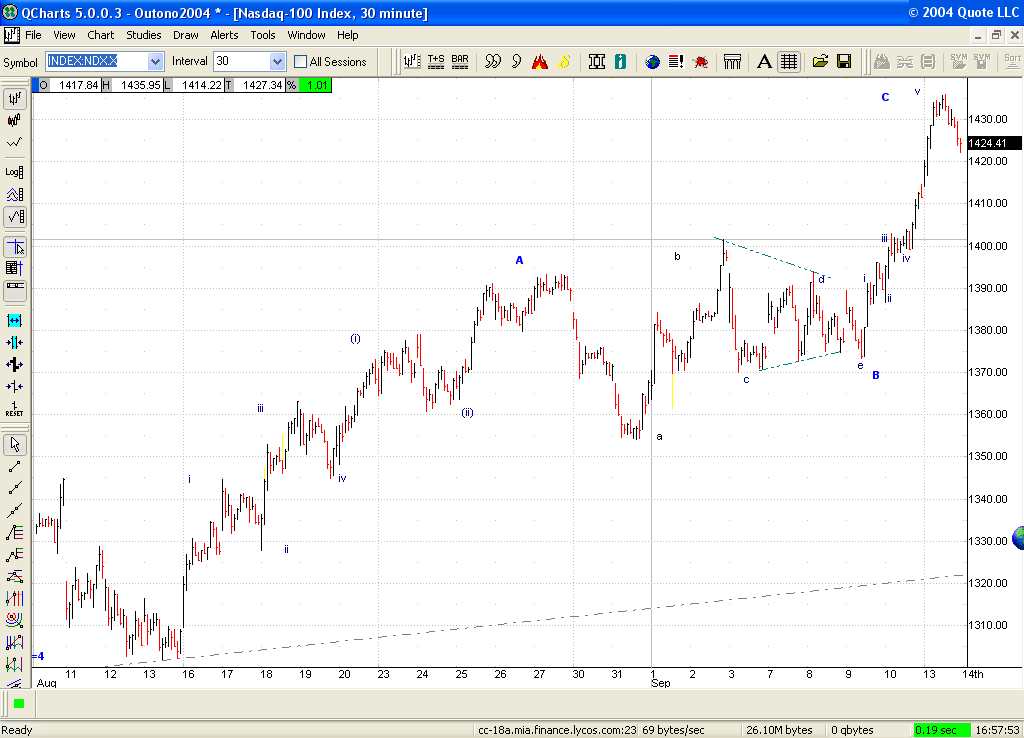Open the Time and Sales window
Viewport: 1024px width, 738px height.
coord(435,61)
